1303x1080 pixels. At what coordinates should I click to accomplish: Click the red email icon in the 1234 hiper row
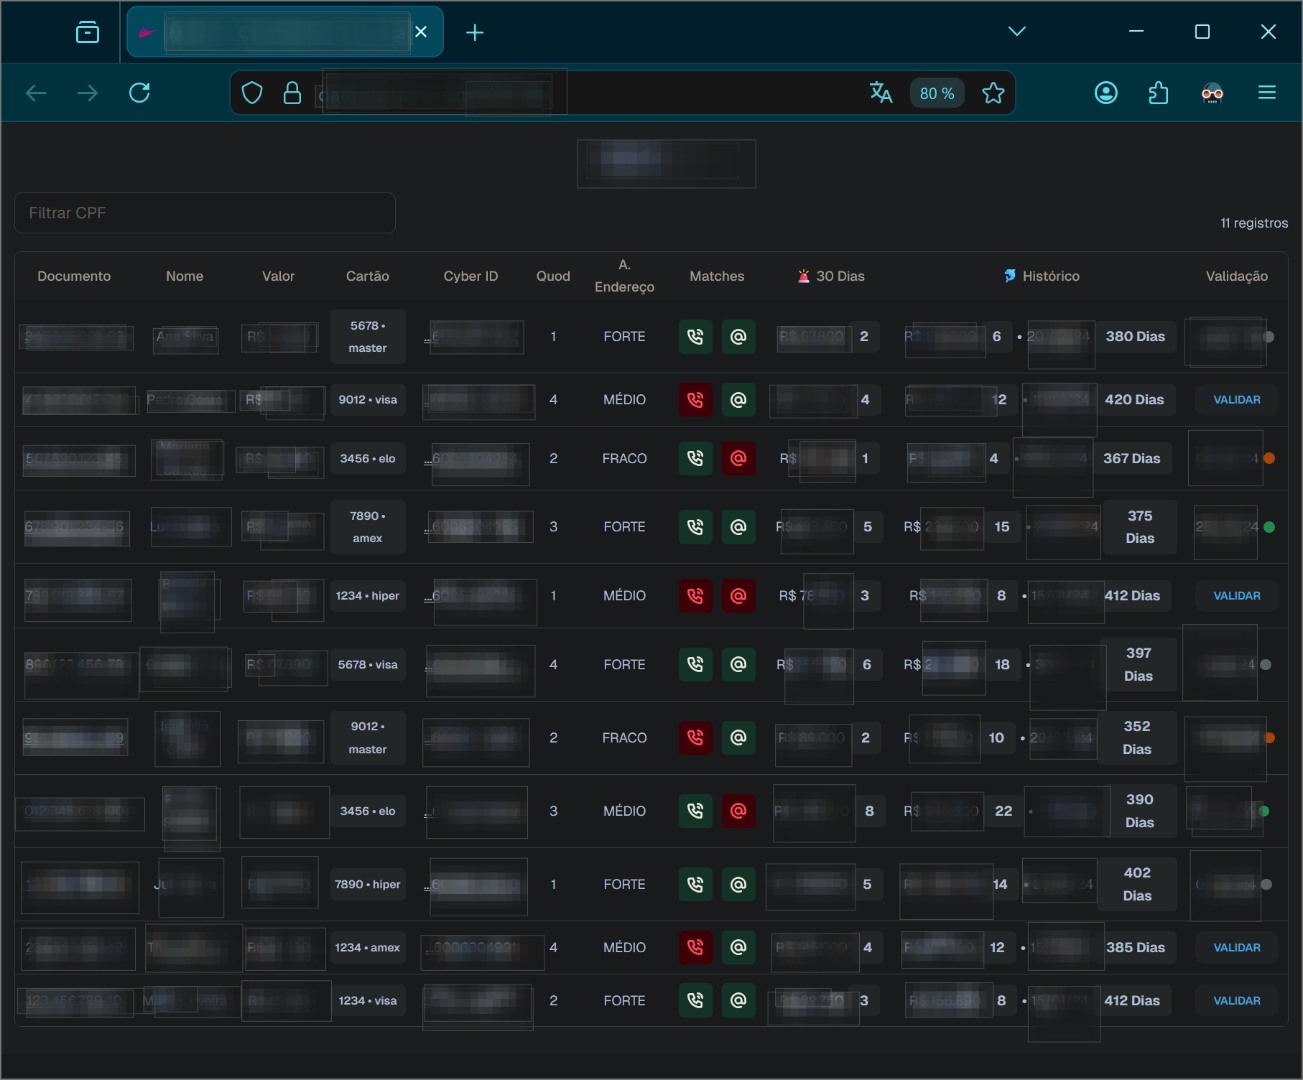738,596
